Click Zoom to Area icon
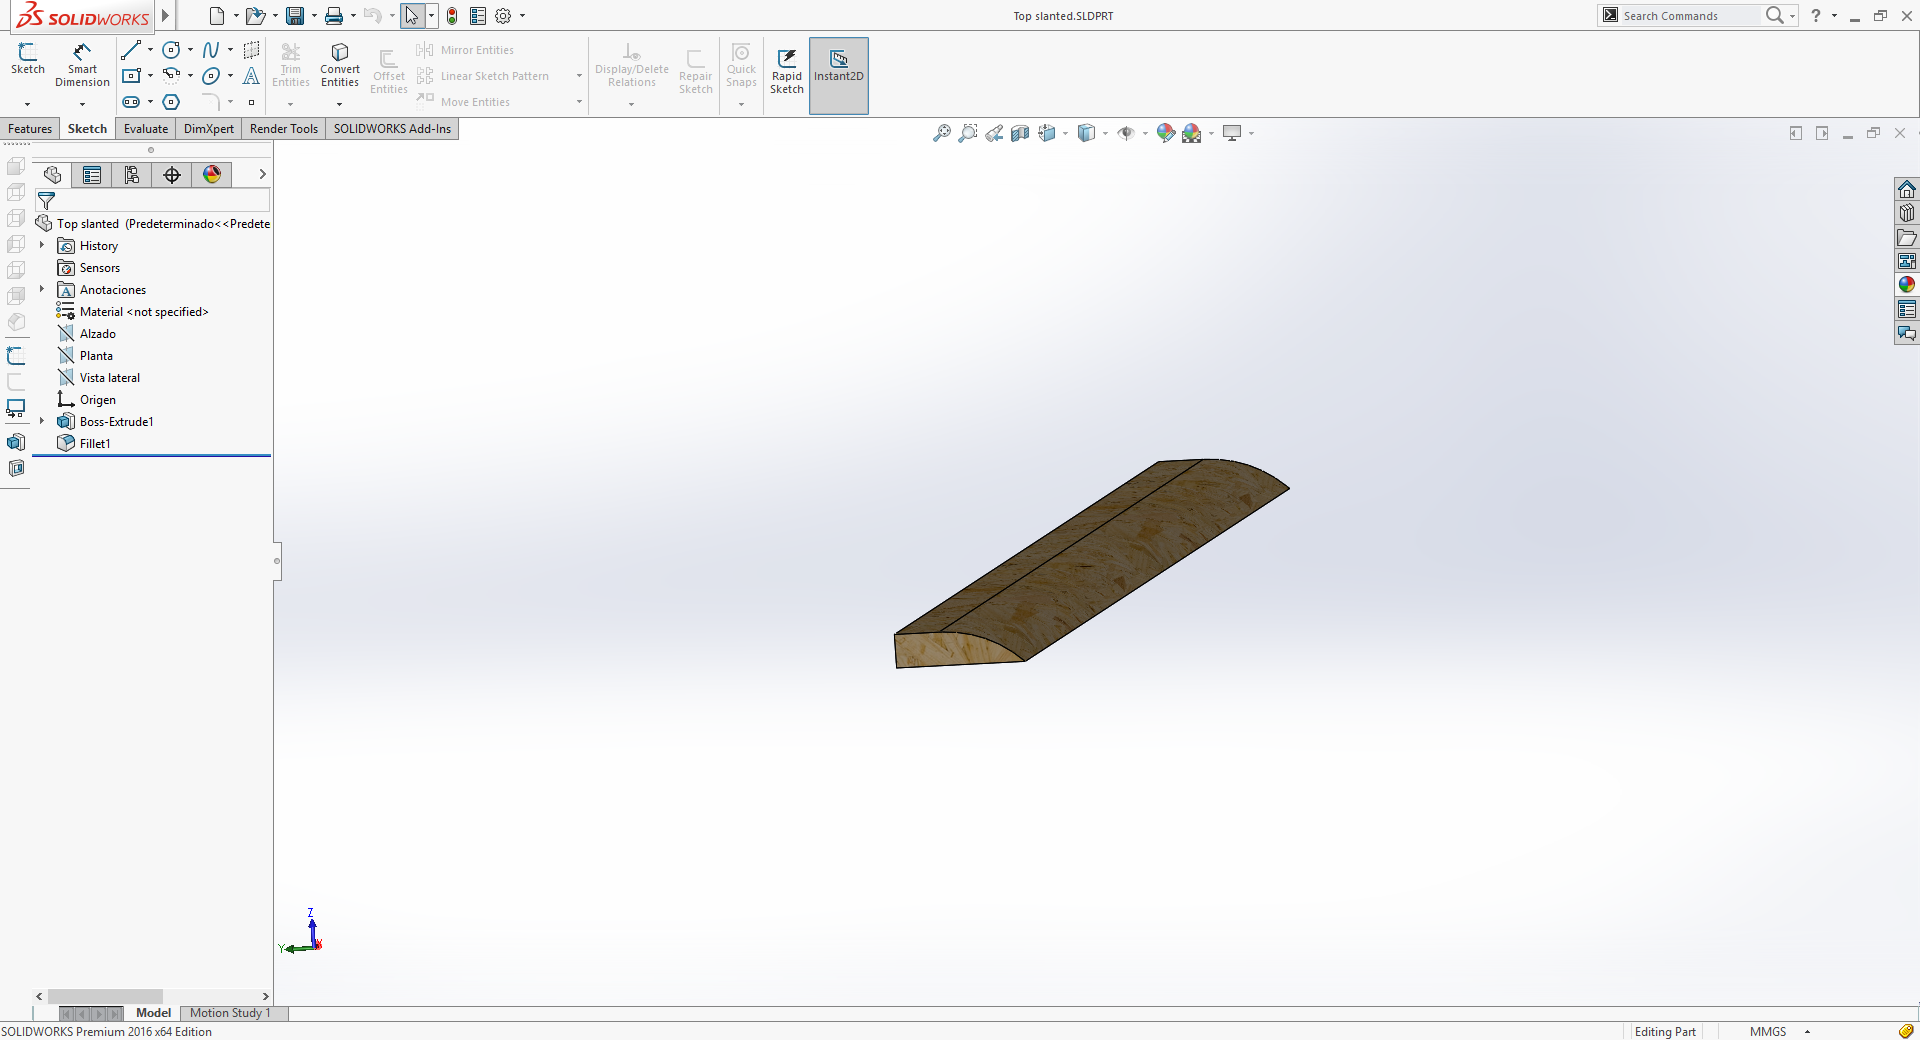 (968, 133)
